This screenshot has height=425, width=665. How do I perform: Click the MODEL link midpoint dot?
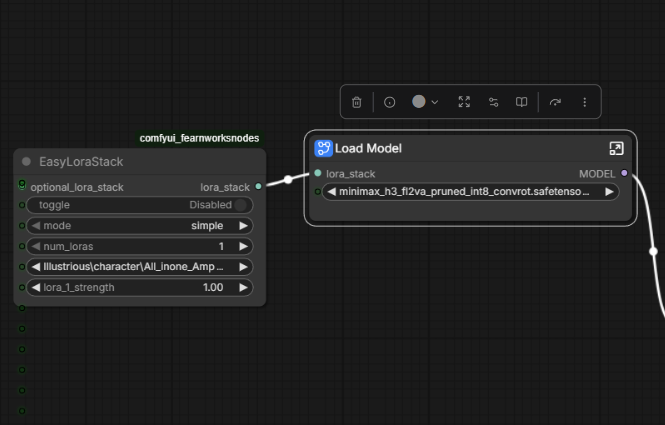[654, 252]
